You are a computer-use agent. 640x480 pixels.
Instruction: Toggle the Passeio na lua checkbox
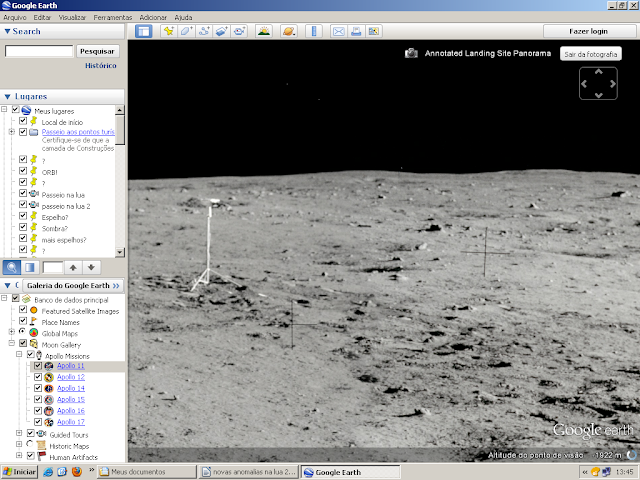pyautogui.click(x=23, y=193)
